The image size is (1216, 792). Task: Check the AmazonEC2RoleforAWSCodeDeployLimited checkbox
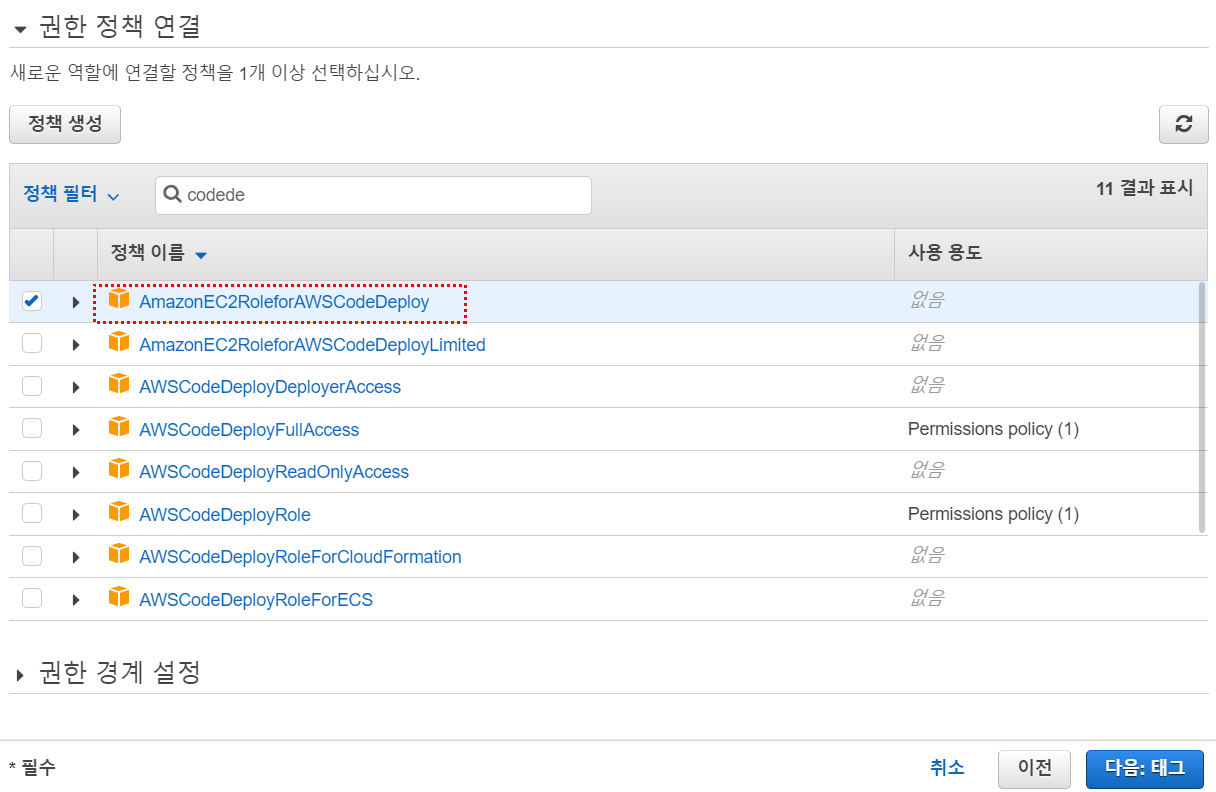point(32,343)
